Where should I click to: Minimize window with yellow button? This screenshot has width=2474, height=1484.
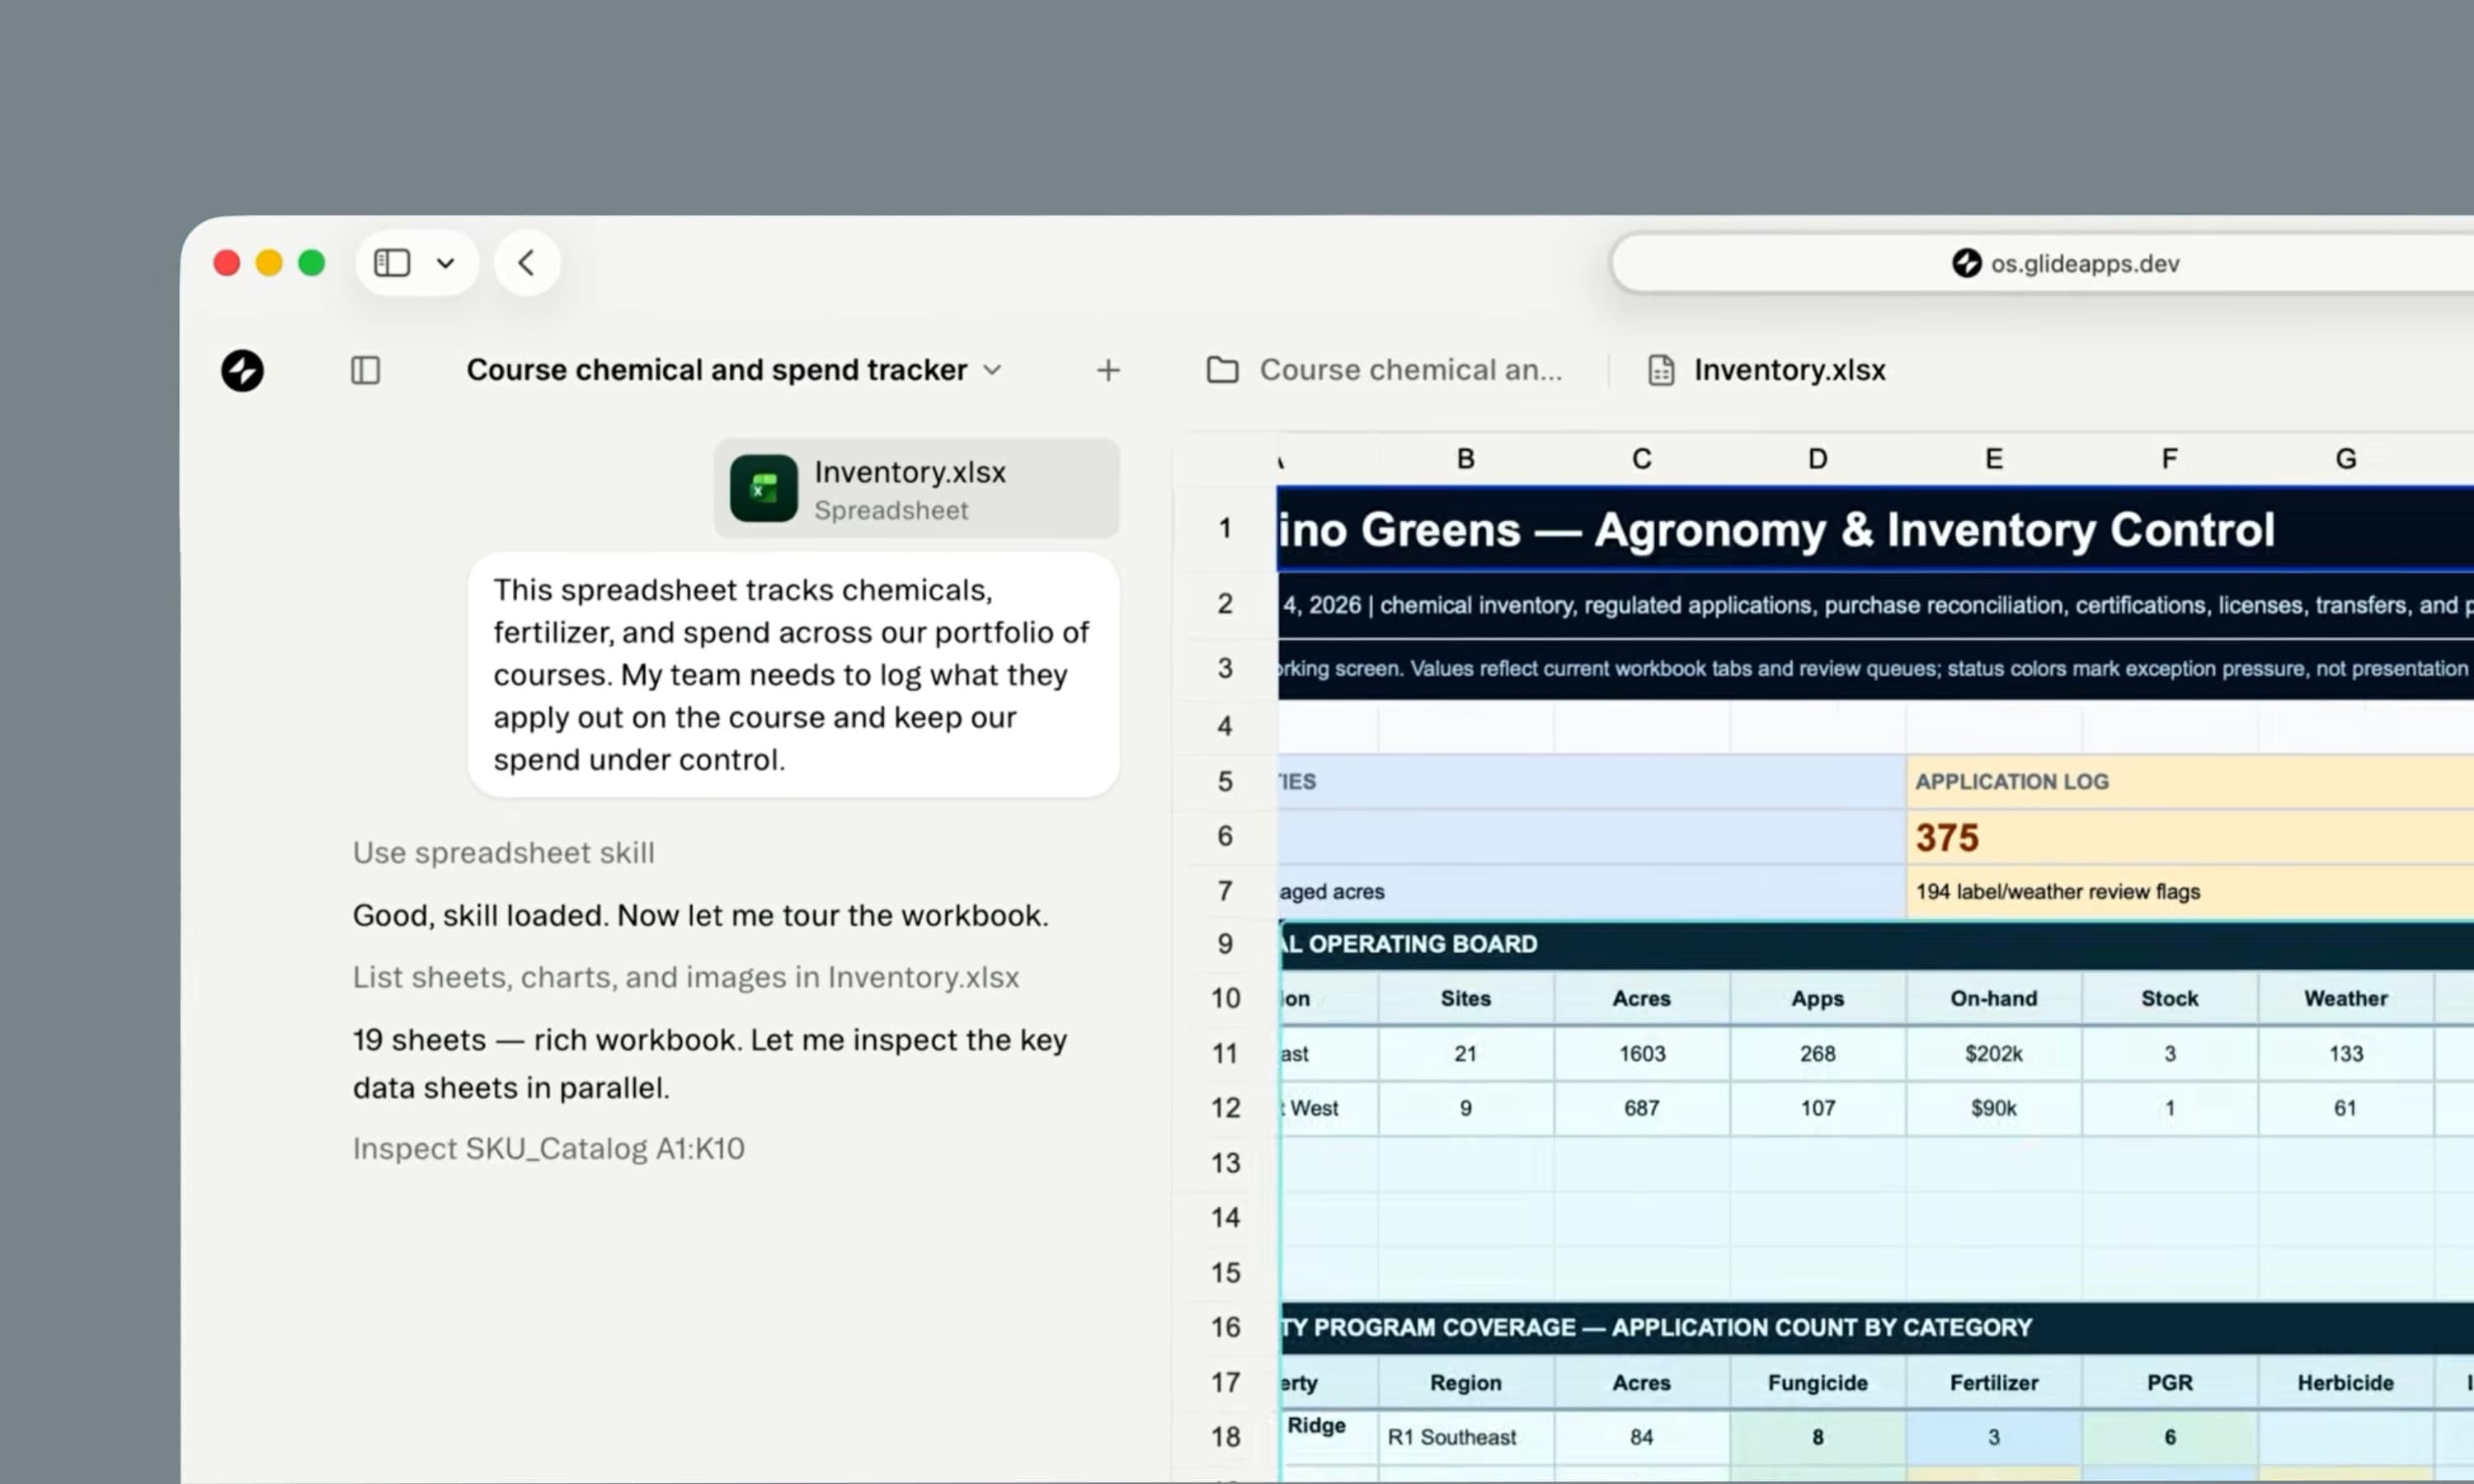(269, 263)
